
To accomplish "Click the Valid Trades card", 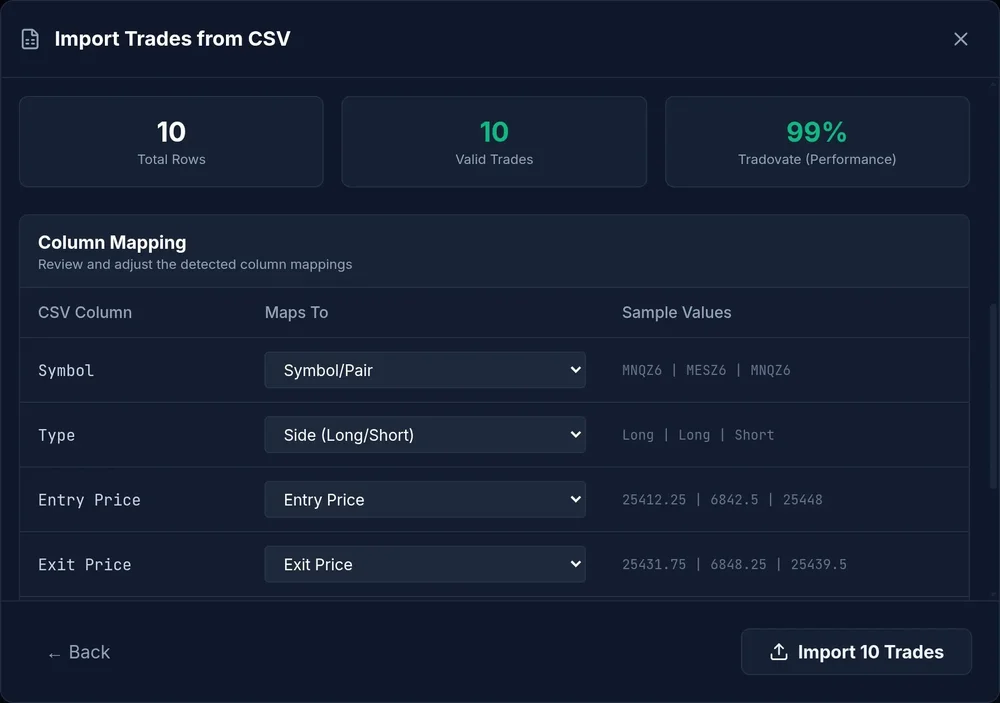I will click(x=494, y=142).
